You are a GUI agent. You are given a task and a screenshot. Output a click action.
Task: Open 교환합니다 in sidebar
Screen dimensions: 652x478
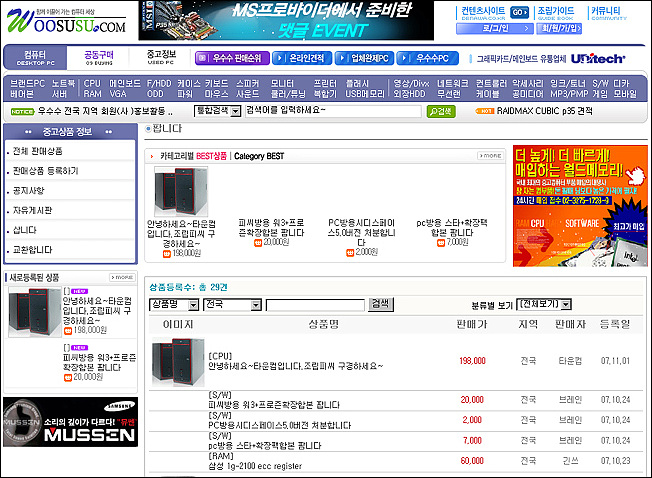[32, 249]
